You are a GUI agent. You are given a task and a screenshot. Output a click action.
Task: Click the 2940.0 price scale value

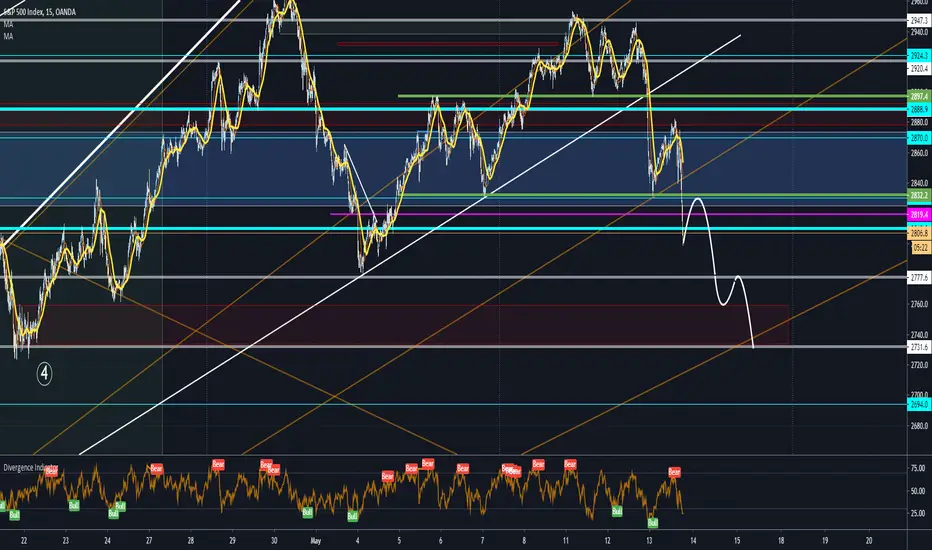coord(920,32)
